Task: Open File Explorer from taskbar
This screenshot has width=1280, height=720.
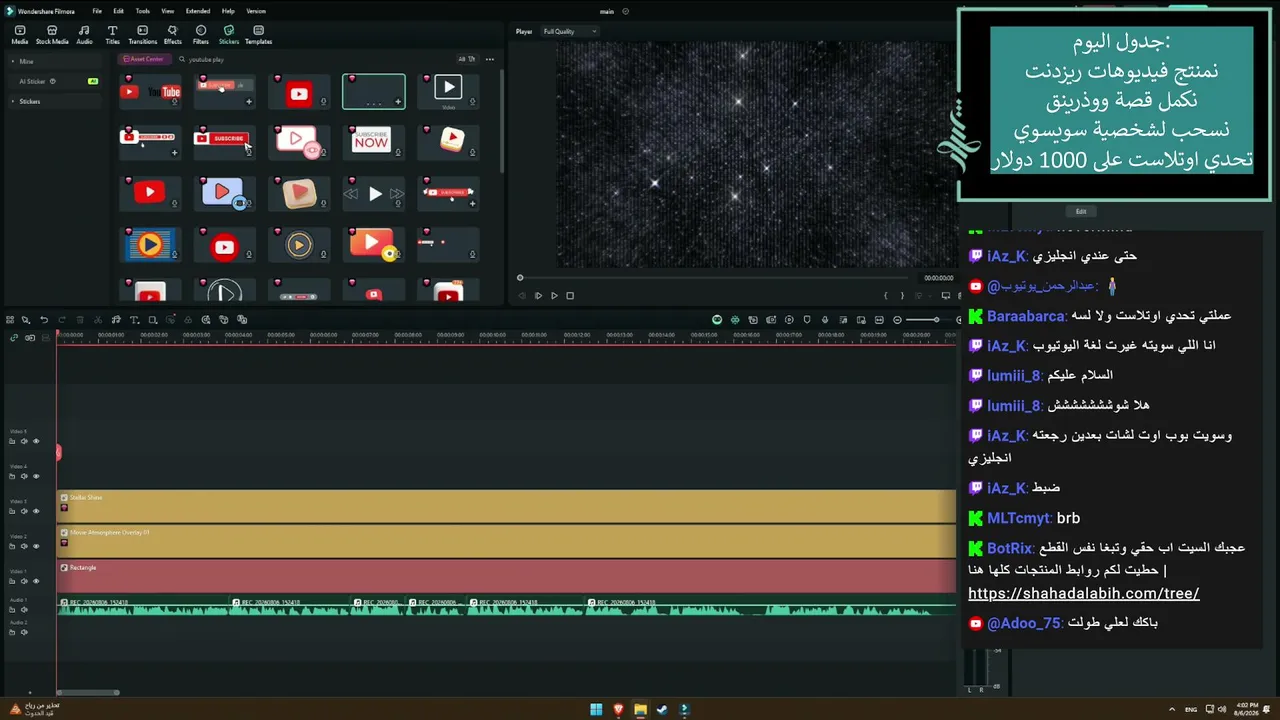Action: pos(640,710)
